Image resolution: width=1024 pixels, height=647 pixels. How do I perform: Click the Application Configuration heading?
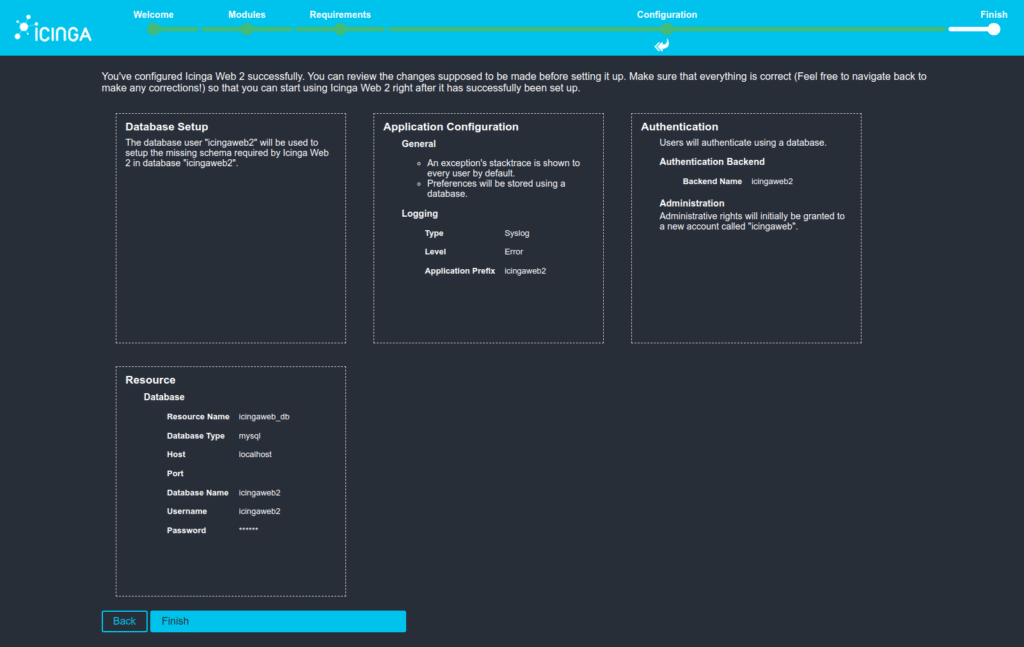pyautogui.click(x=451, y=127)
